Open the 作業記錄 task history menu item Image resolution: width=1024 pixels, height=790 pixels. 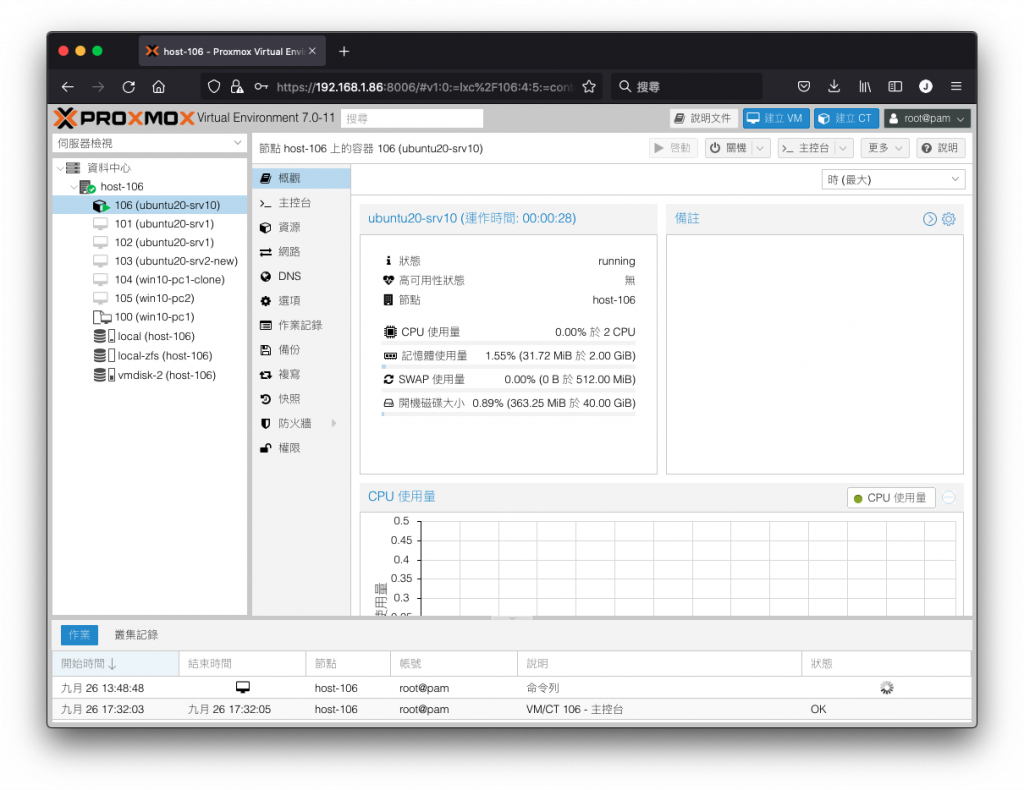[301, 325]
